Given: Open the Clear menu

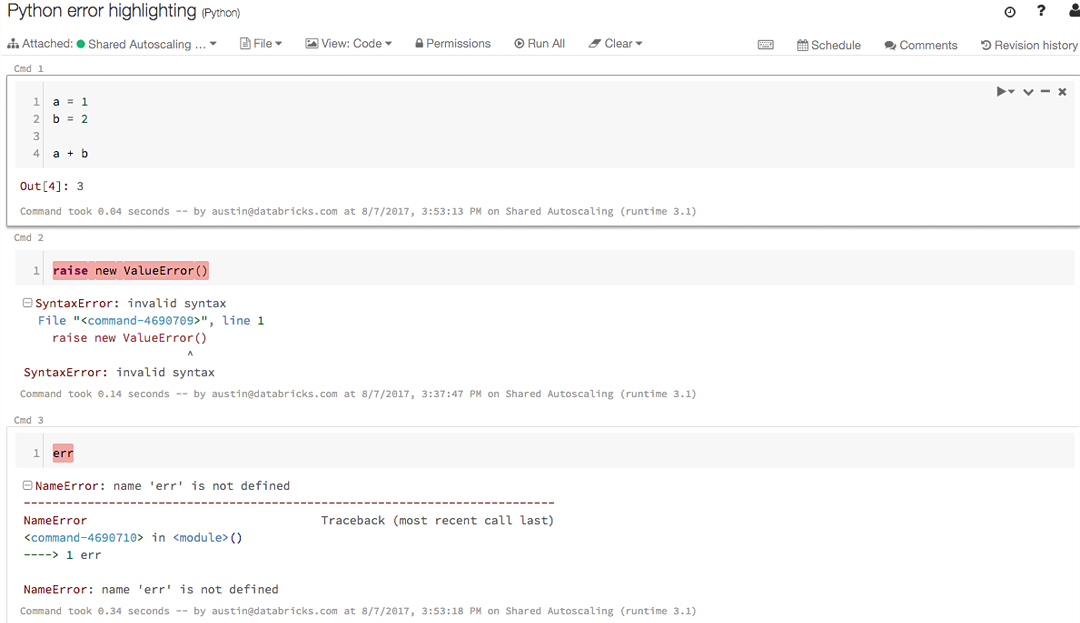Looking at the screenshot, I should [615, 43].
